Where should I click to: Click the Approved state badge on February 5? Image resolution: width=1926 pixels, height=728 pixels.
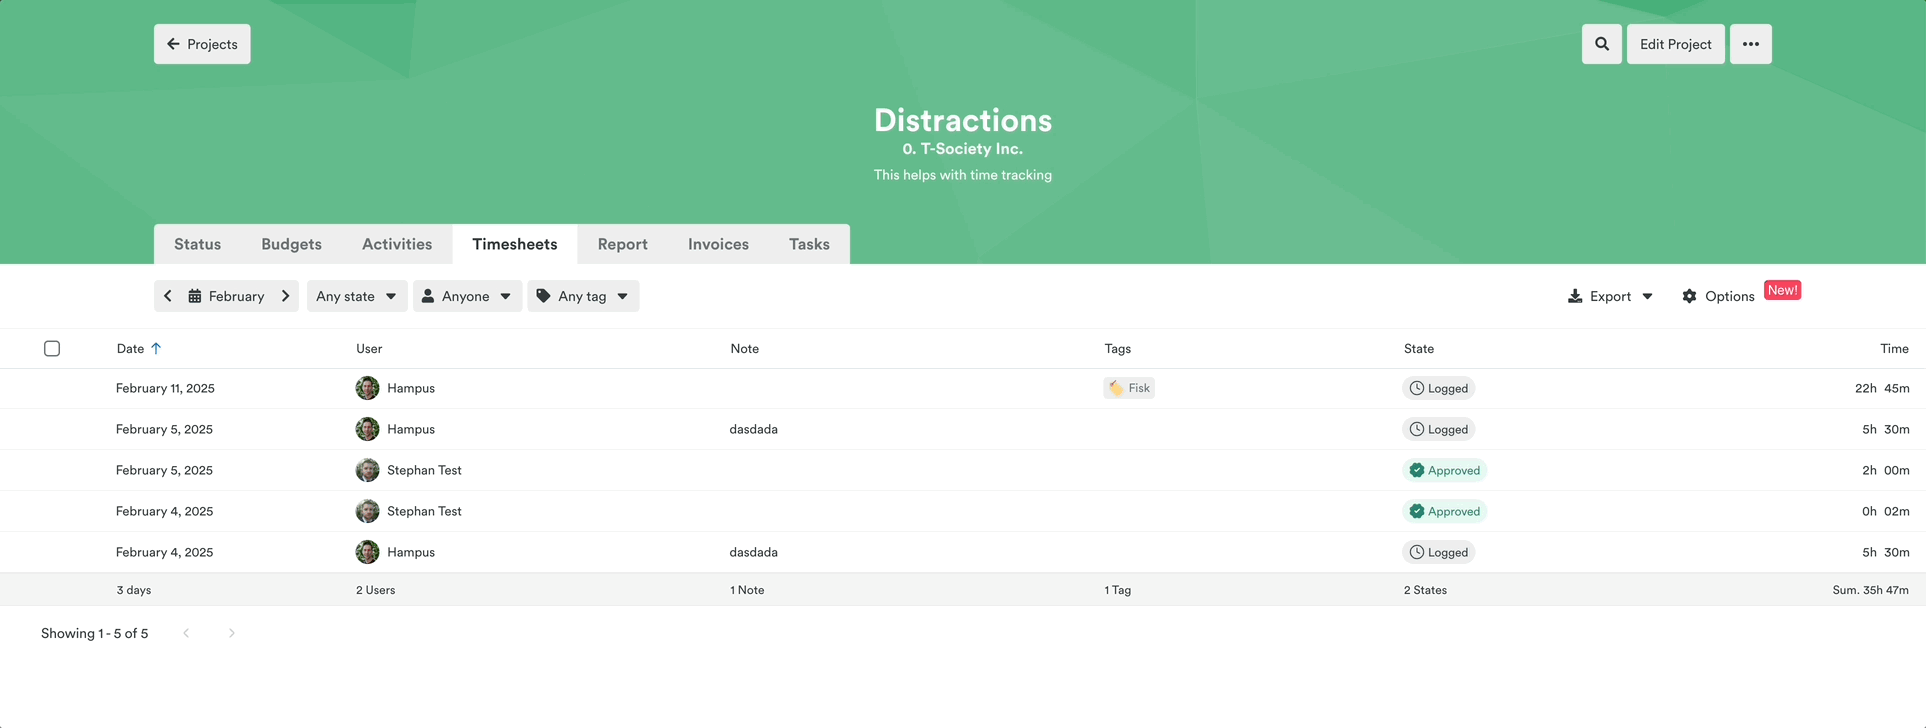pyautogui.click(x=1444, y=470)
